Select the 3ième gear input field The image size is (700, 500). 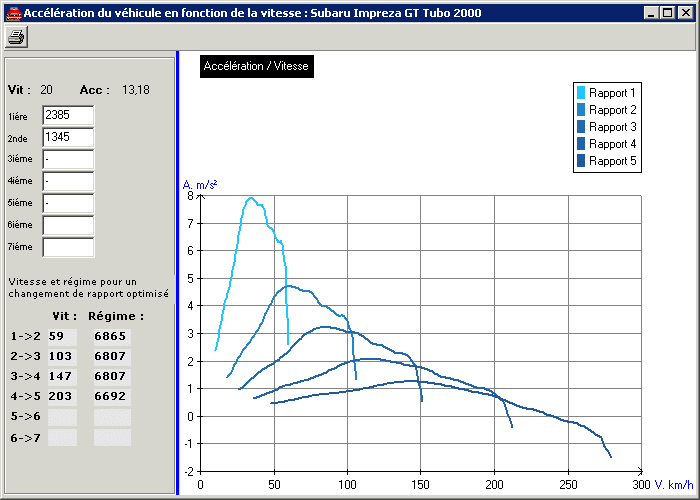[x=68, y=160]
